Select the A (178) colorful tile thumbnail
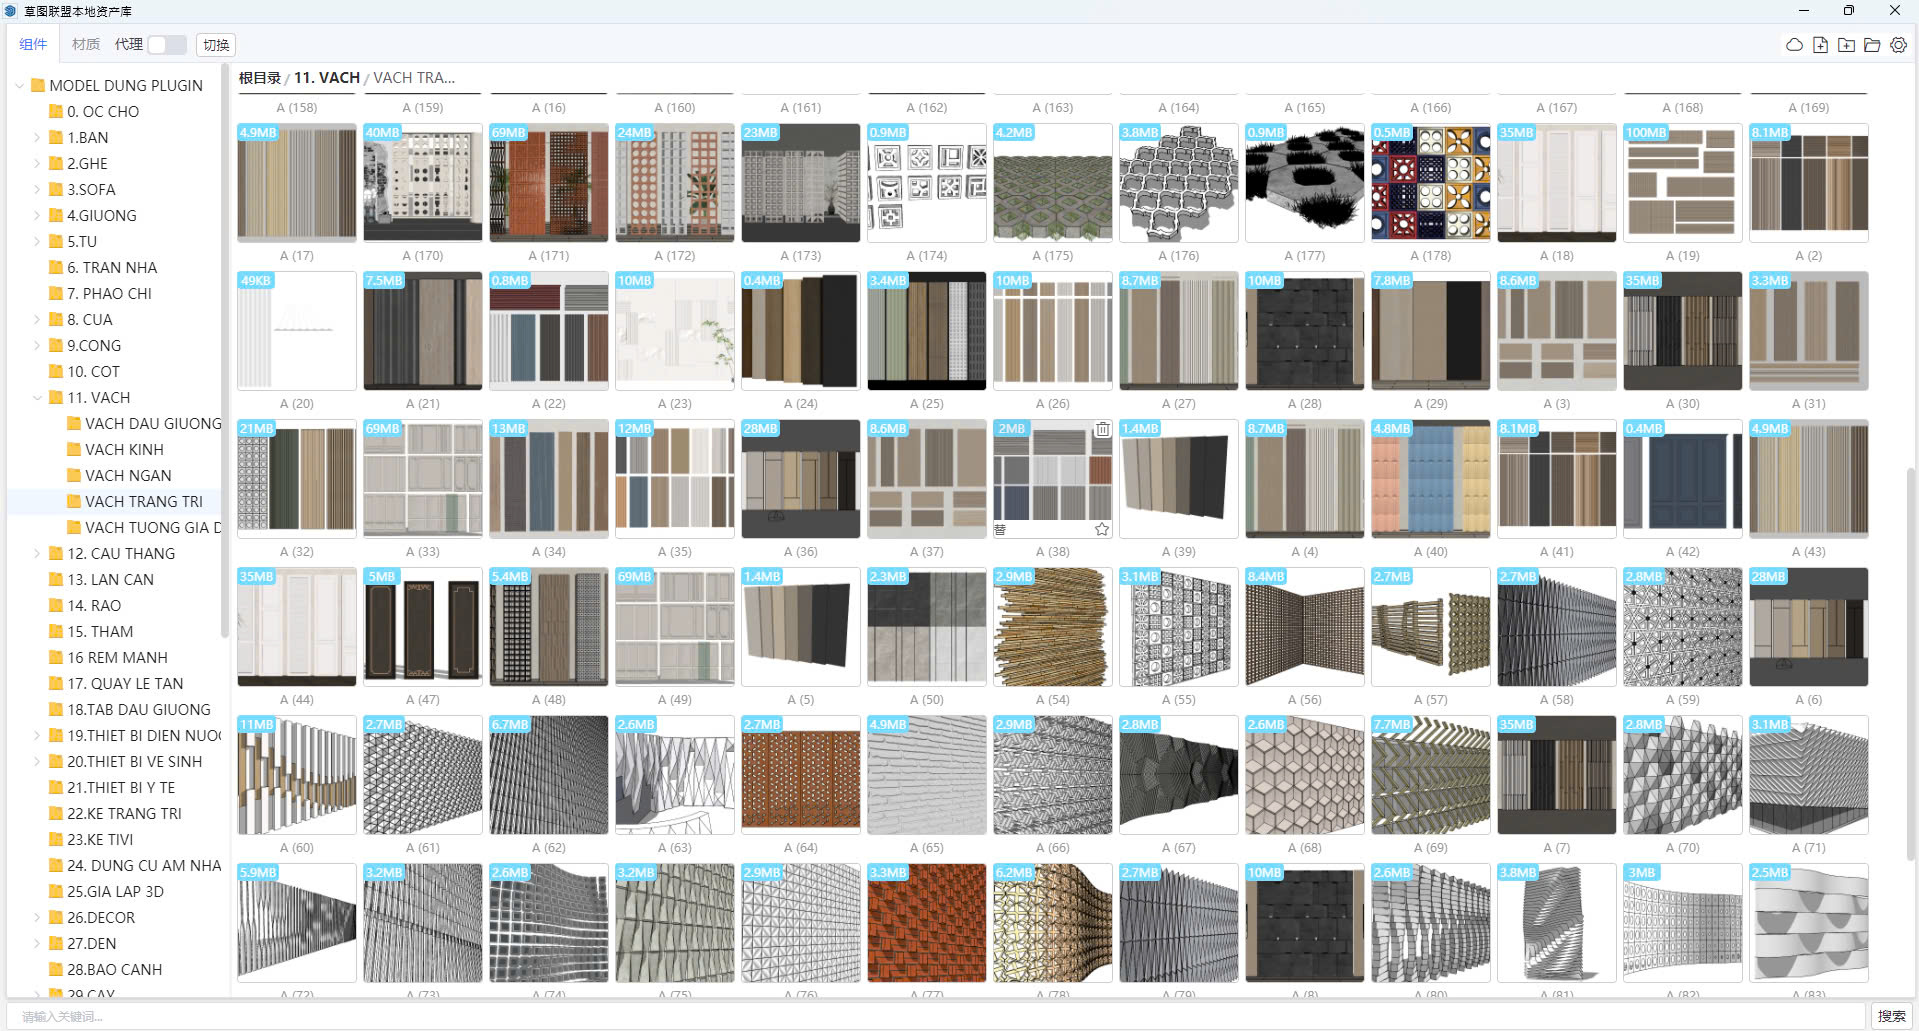This screenshot has height=1031, width=1919. [x=1430, y=183]
